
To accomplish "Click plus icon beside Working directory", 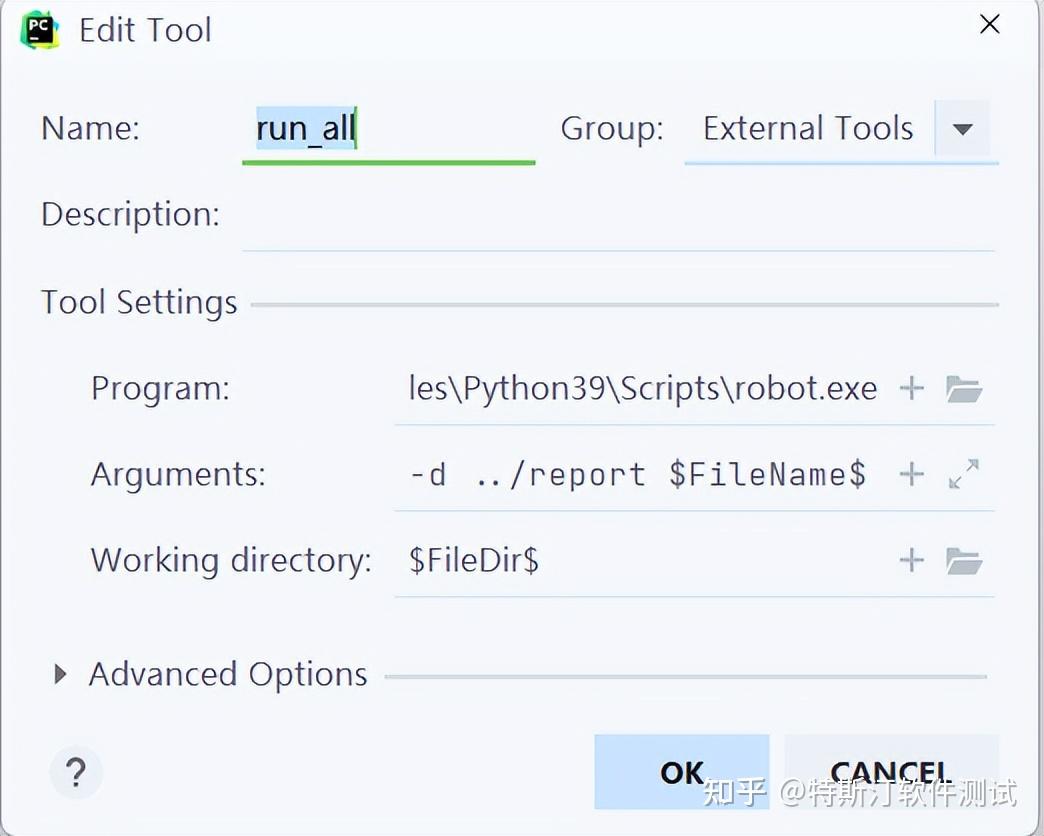I will [x=911, y=560].
